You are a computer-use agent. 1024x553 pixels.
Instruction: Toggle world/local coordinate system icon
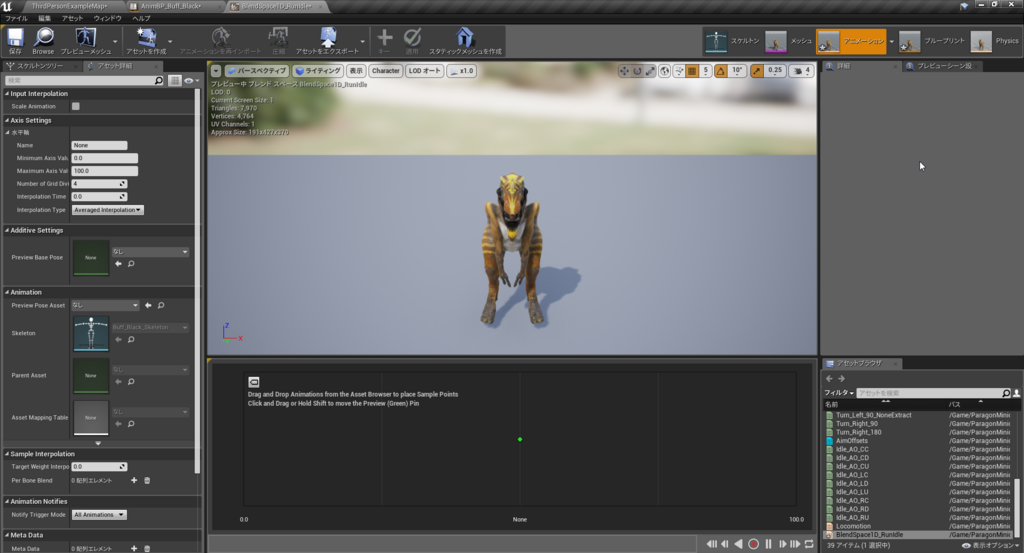[665, 71]
